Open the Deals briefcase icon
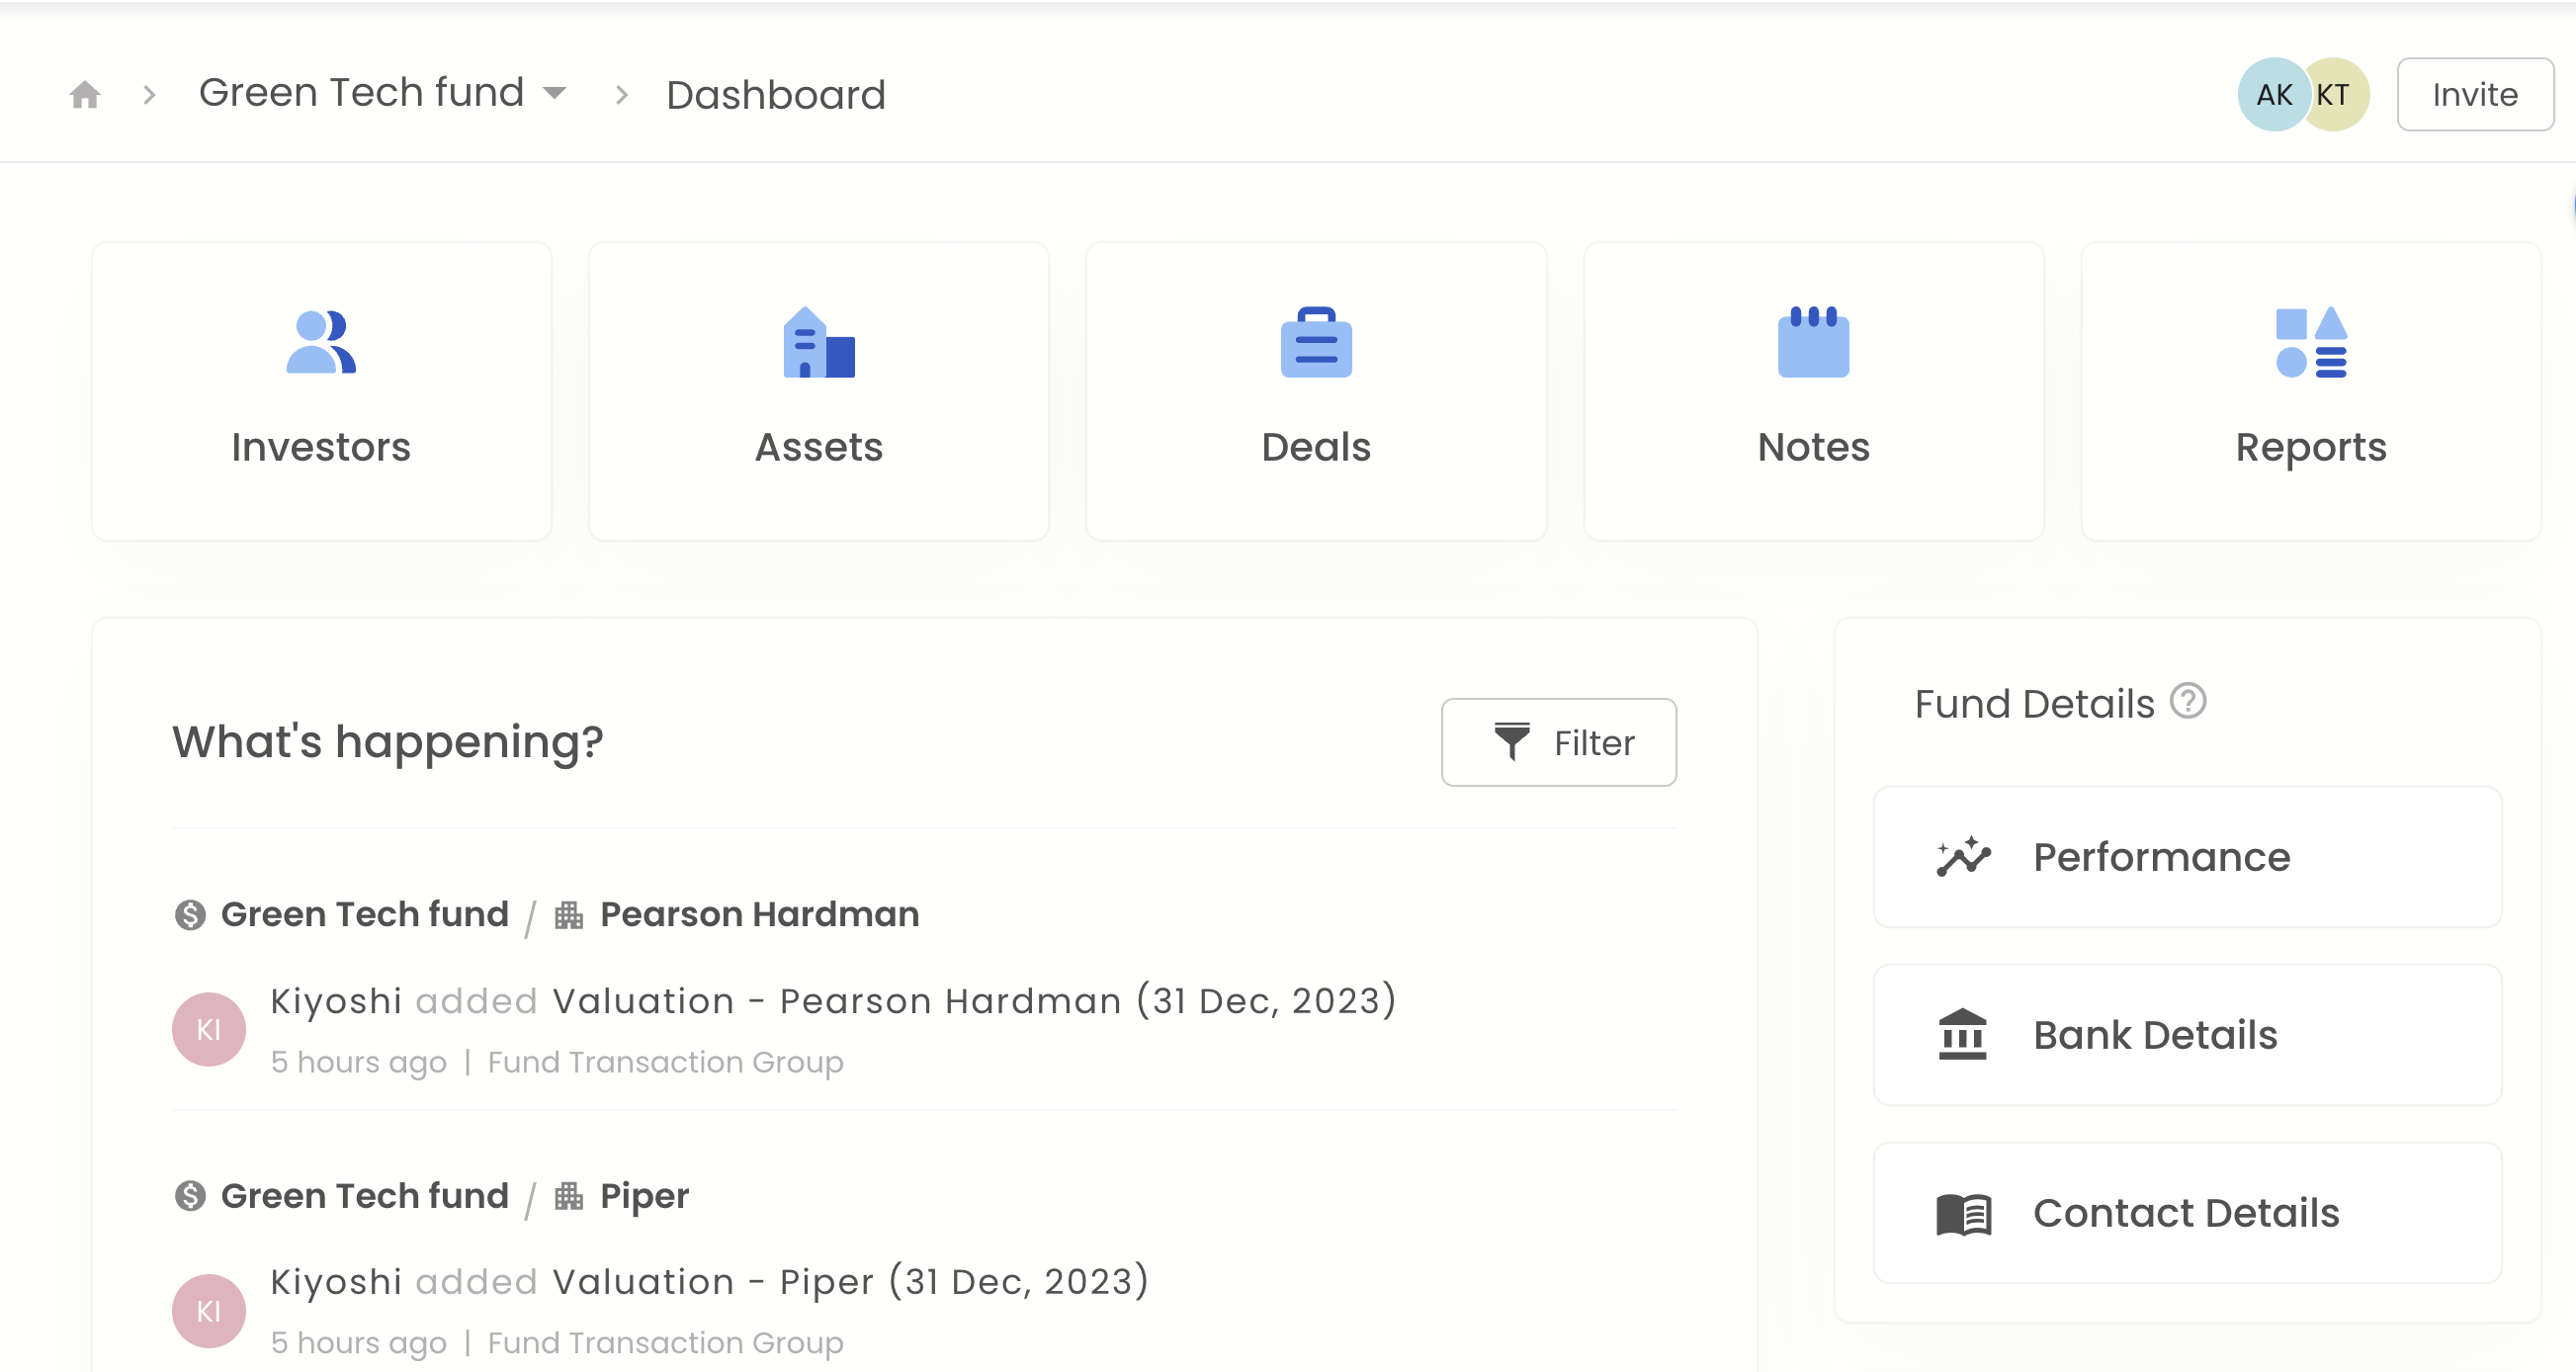 click(x=1316, y=342)
